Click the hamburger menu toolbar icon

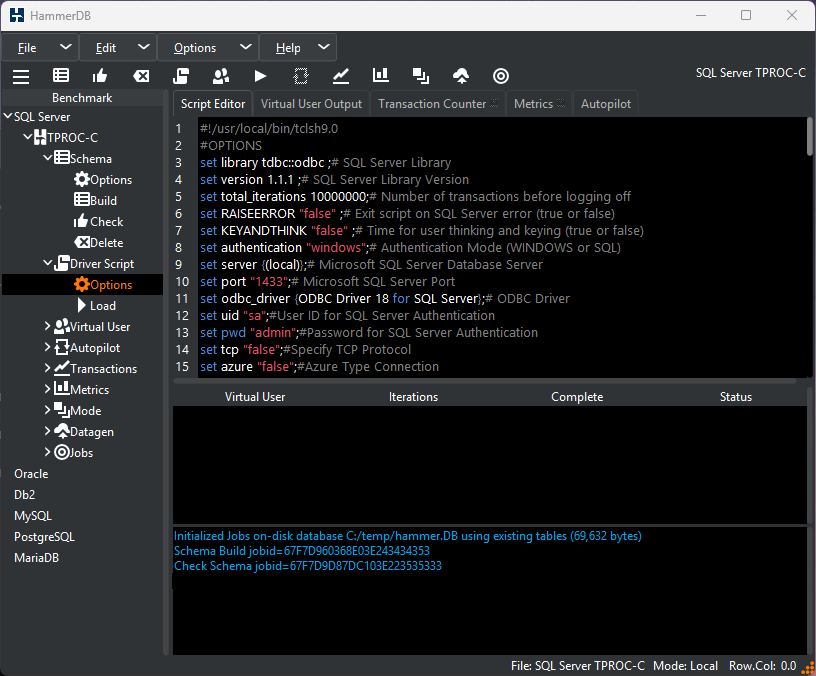point(21,76)
